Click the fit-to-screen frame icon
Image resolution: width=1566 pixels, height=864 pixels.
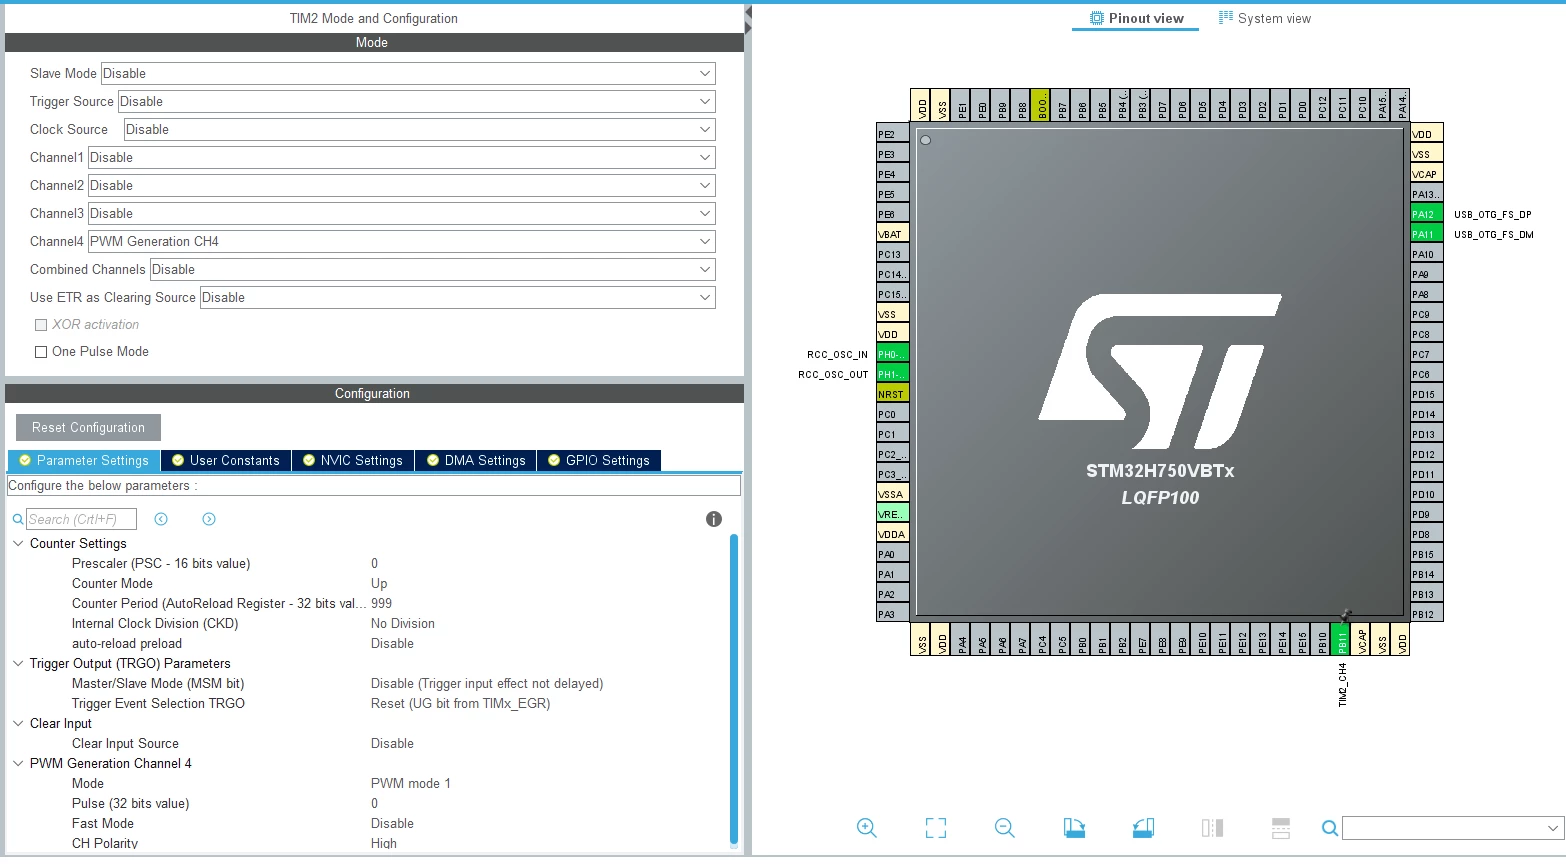click(936, 828)
